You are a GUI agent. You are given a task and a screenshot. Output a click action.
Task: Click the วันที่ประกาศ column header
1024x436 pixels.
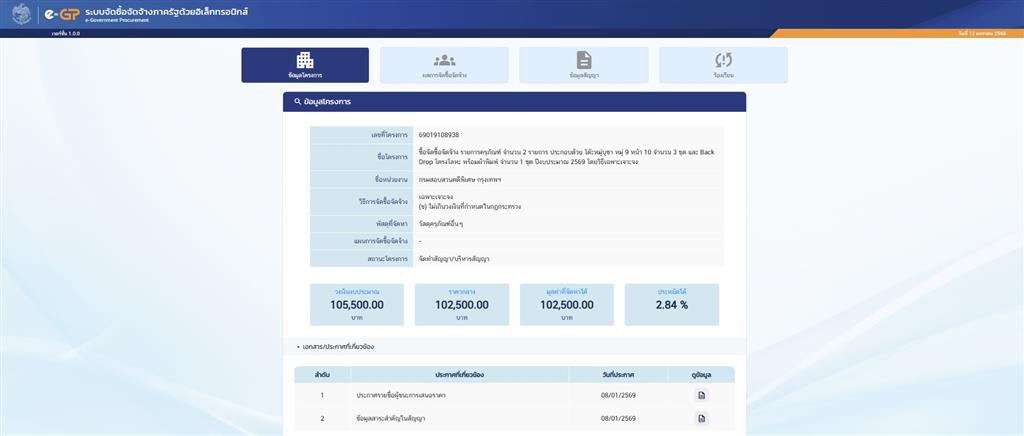[x=619, y=374]
